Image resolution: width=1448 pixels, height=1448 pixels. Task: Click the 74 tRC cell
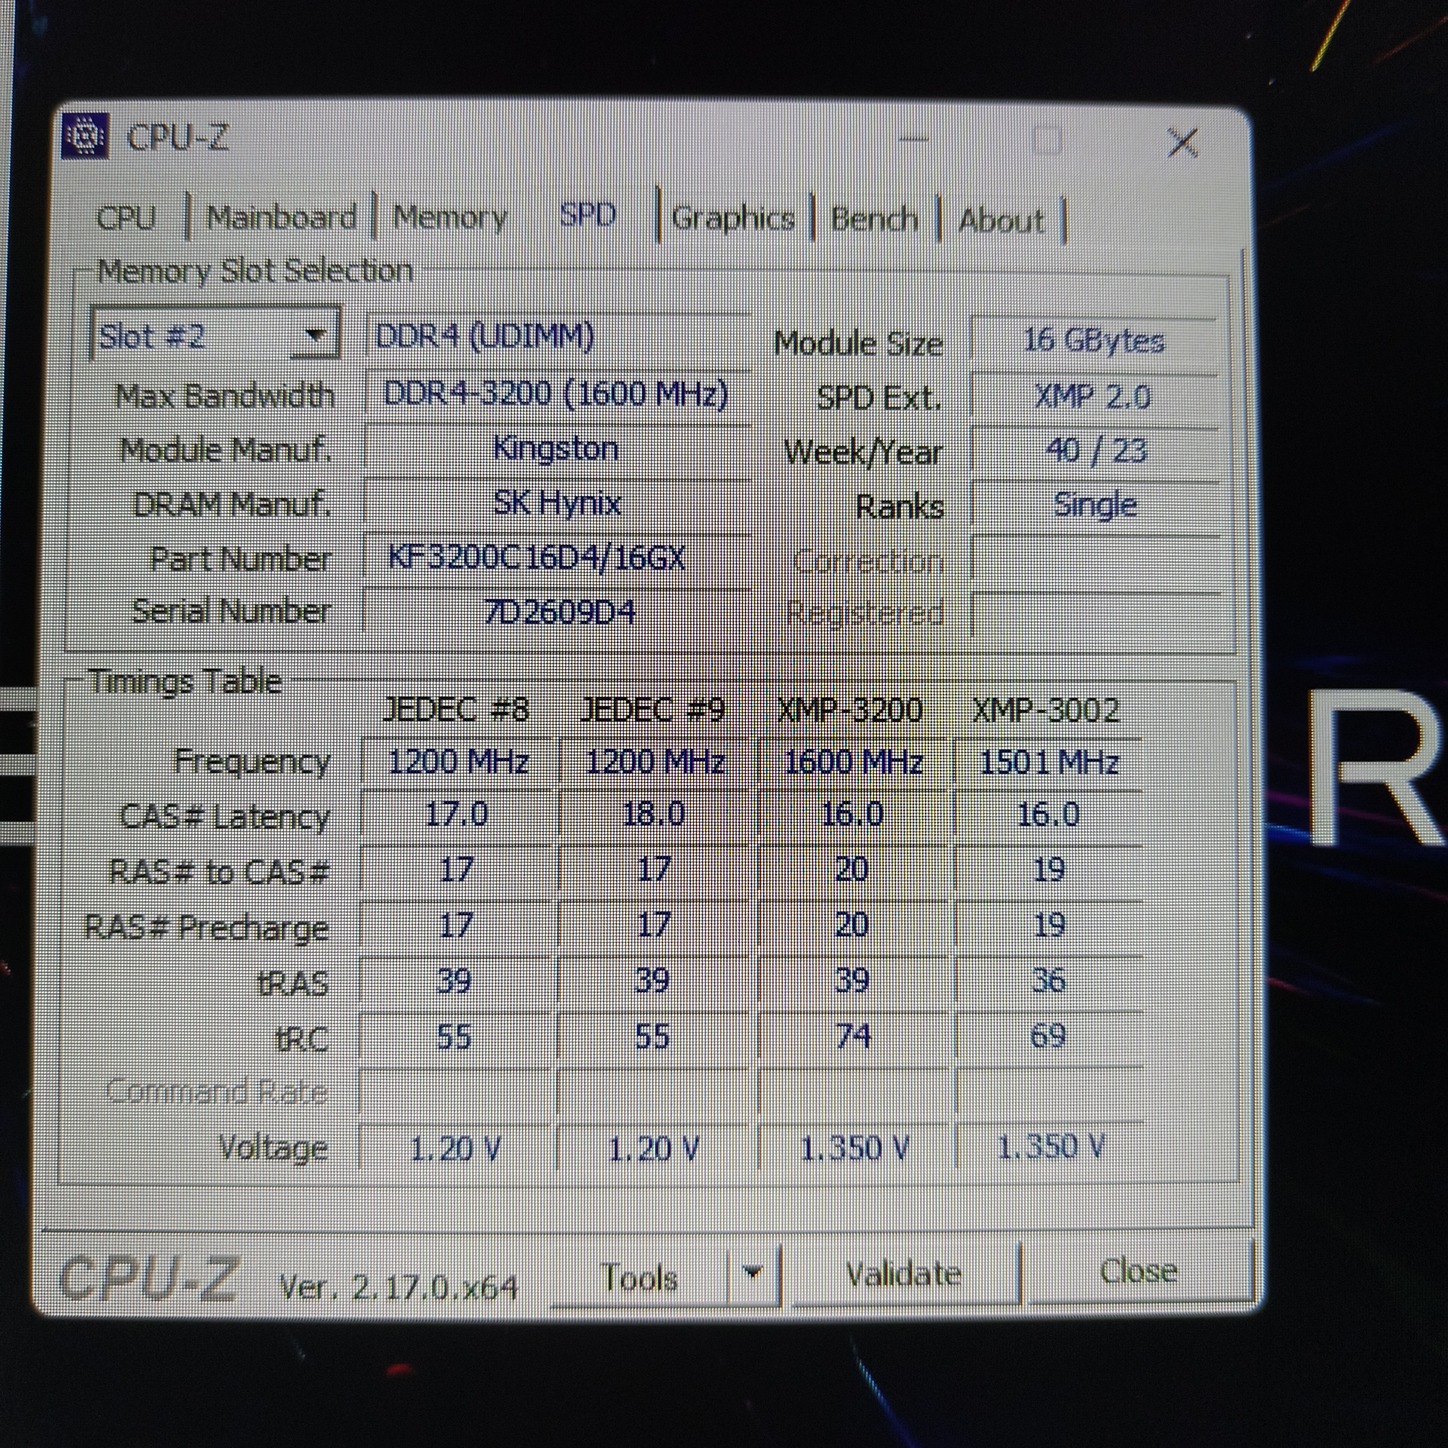852,1036
